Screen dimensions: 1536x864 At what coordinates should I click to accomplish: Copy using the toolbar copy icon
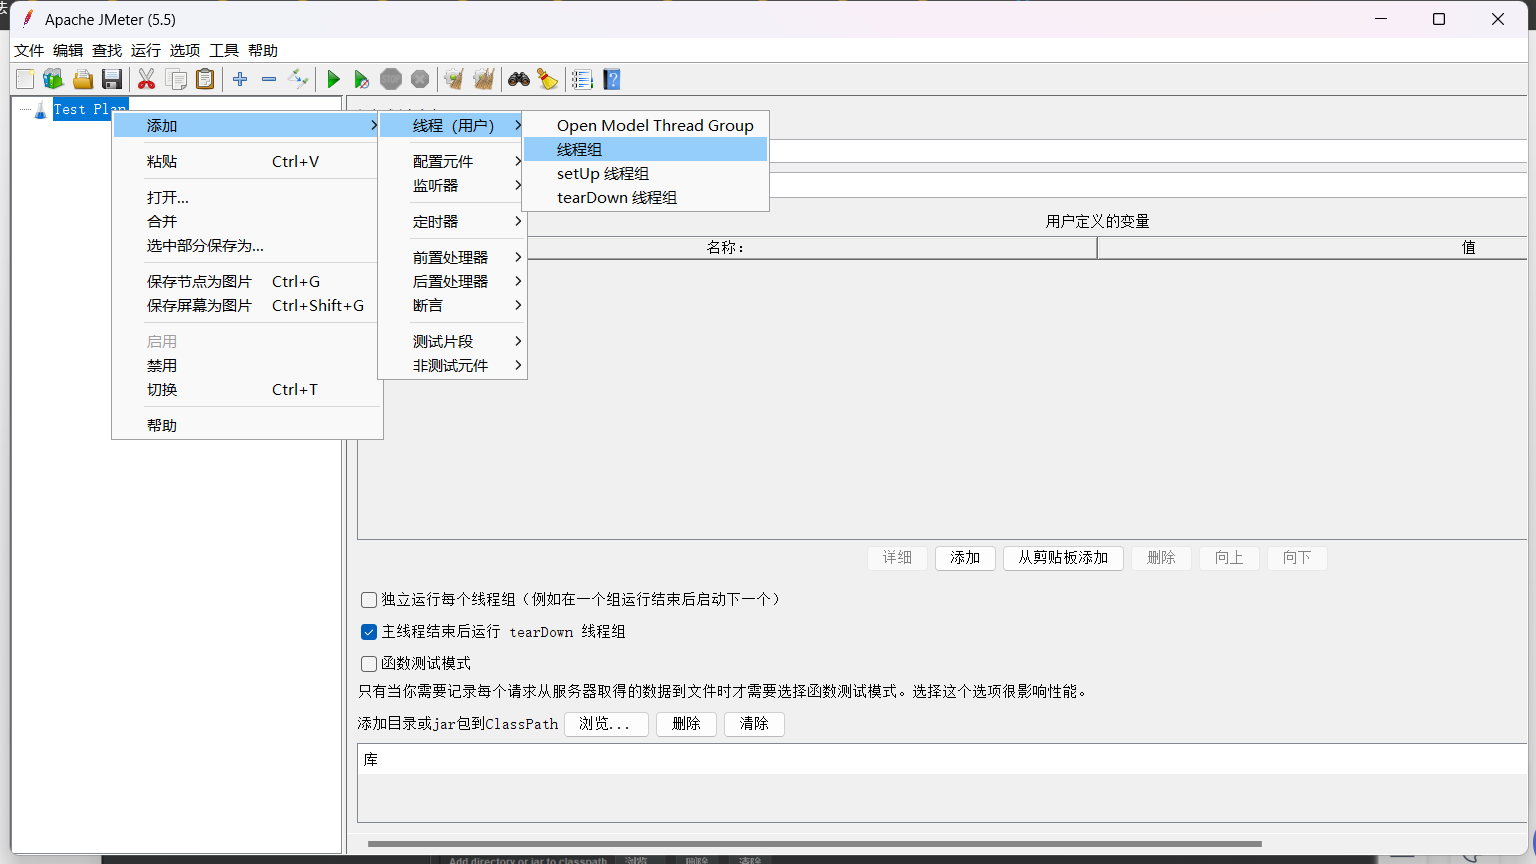point(176,79)
